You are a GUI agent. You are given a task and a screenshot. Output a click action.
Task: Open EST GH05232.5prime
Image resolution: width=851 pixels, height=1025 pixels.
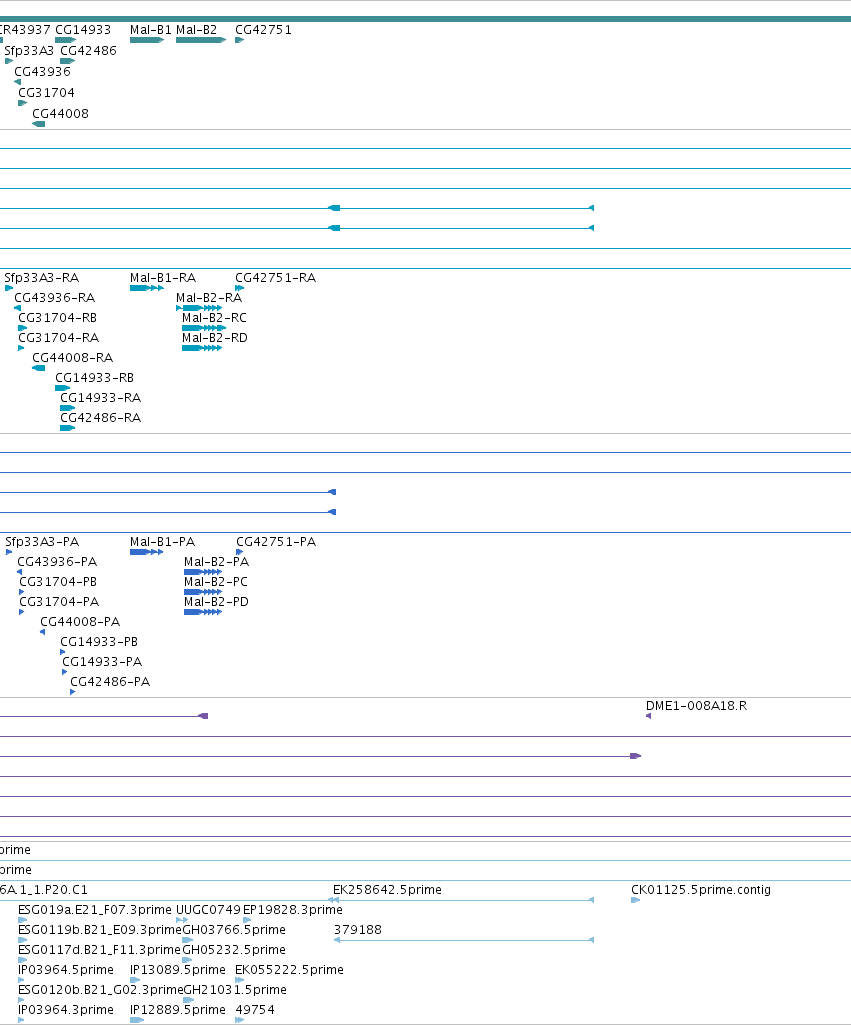[234, 950]
